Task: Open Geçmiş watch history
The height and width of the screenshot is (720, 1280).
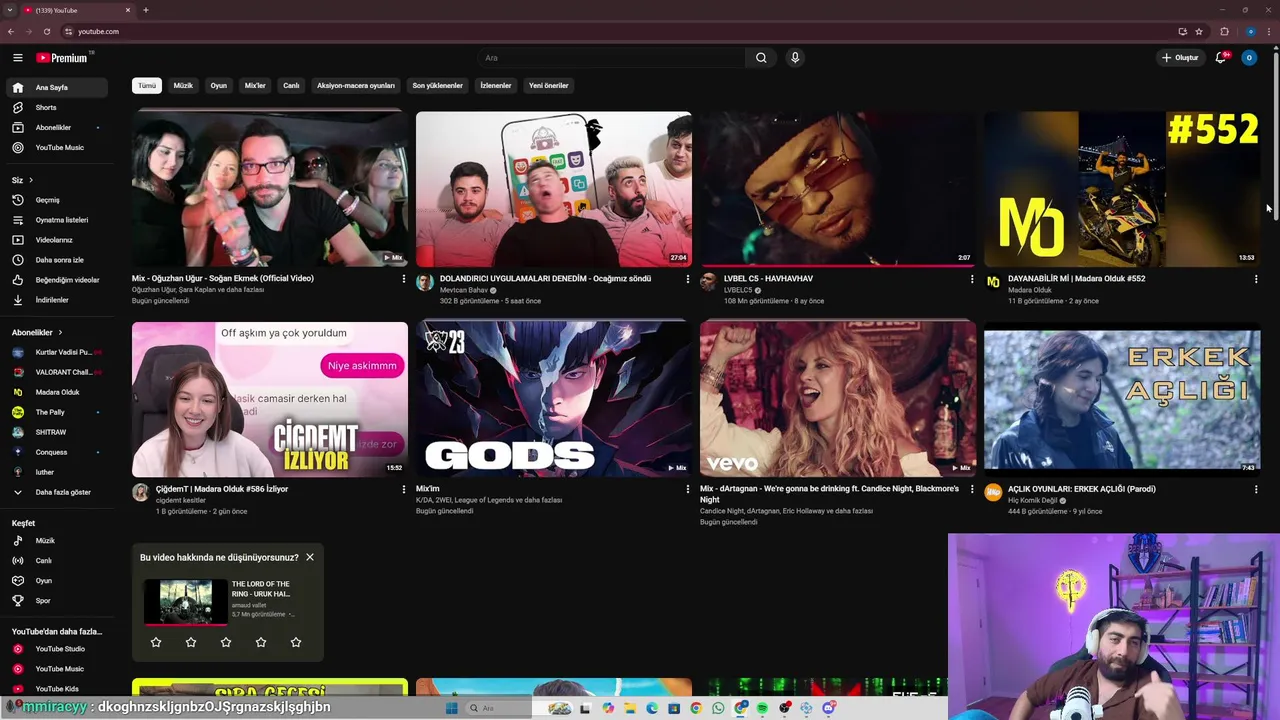Action: pos(56,200)
